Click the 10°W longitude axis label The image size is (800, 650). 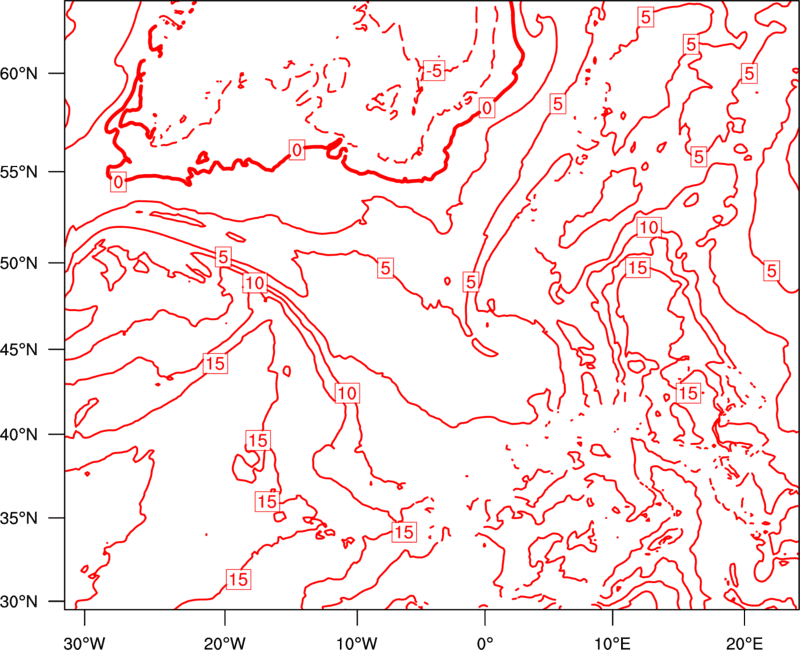[356, 643]
